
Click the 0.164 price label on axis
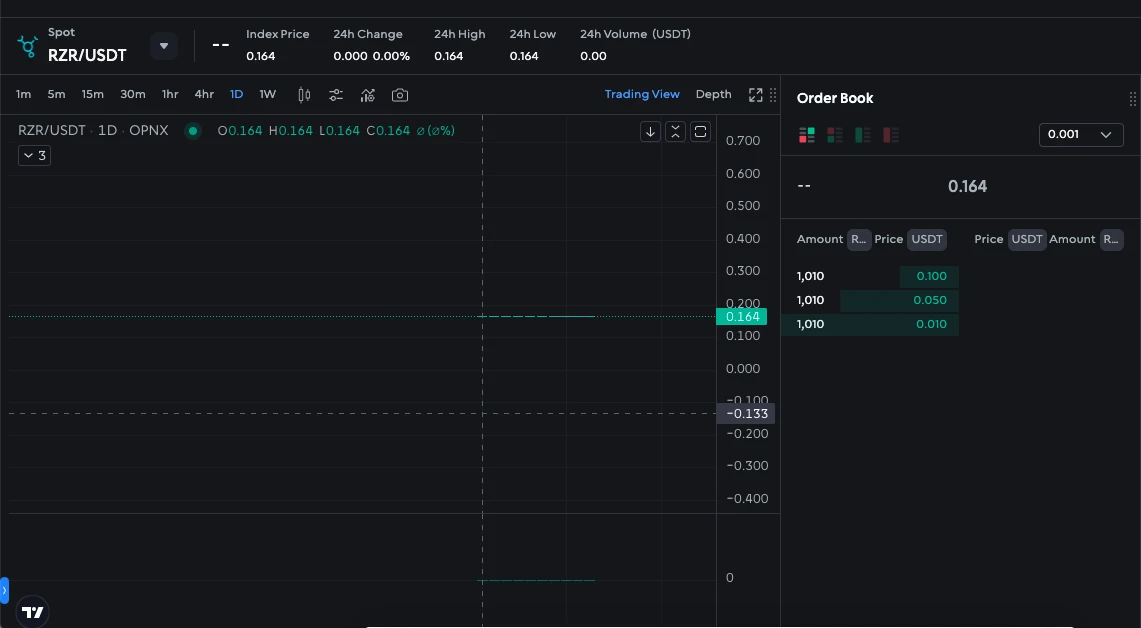coord(743,317)
